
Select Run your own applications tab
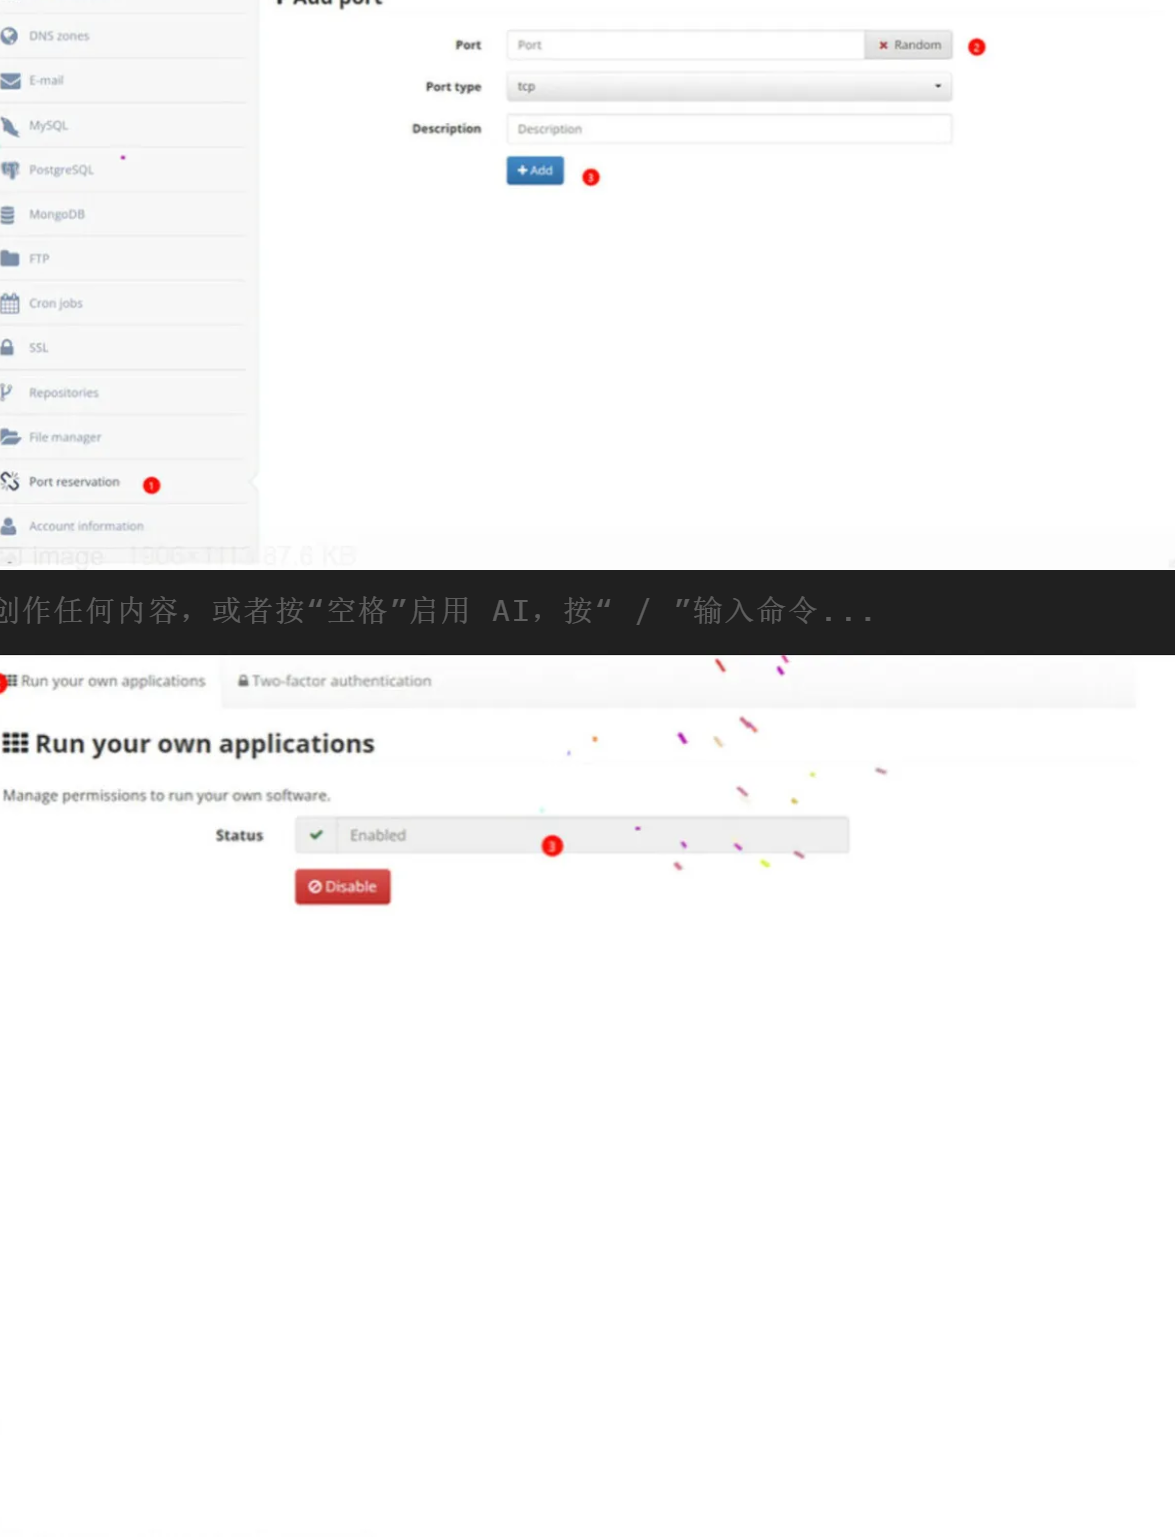[110, 681]
